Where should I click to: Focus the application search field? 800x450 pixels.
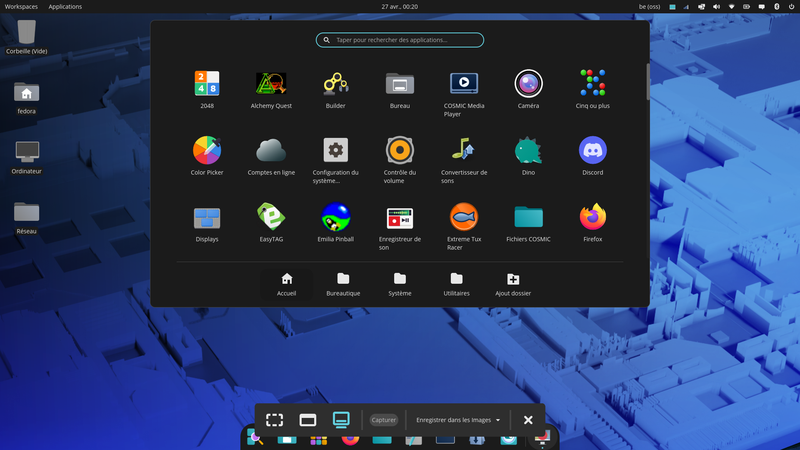click(x=399, y=40)
